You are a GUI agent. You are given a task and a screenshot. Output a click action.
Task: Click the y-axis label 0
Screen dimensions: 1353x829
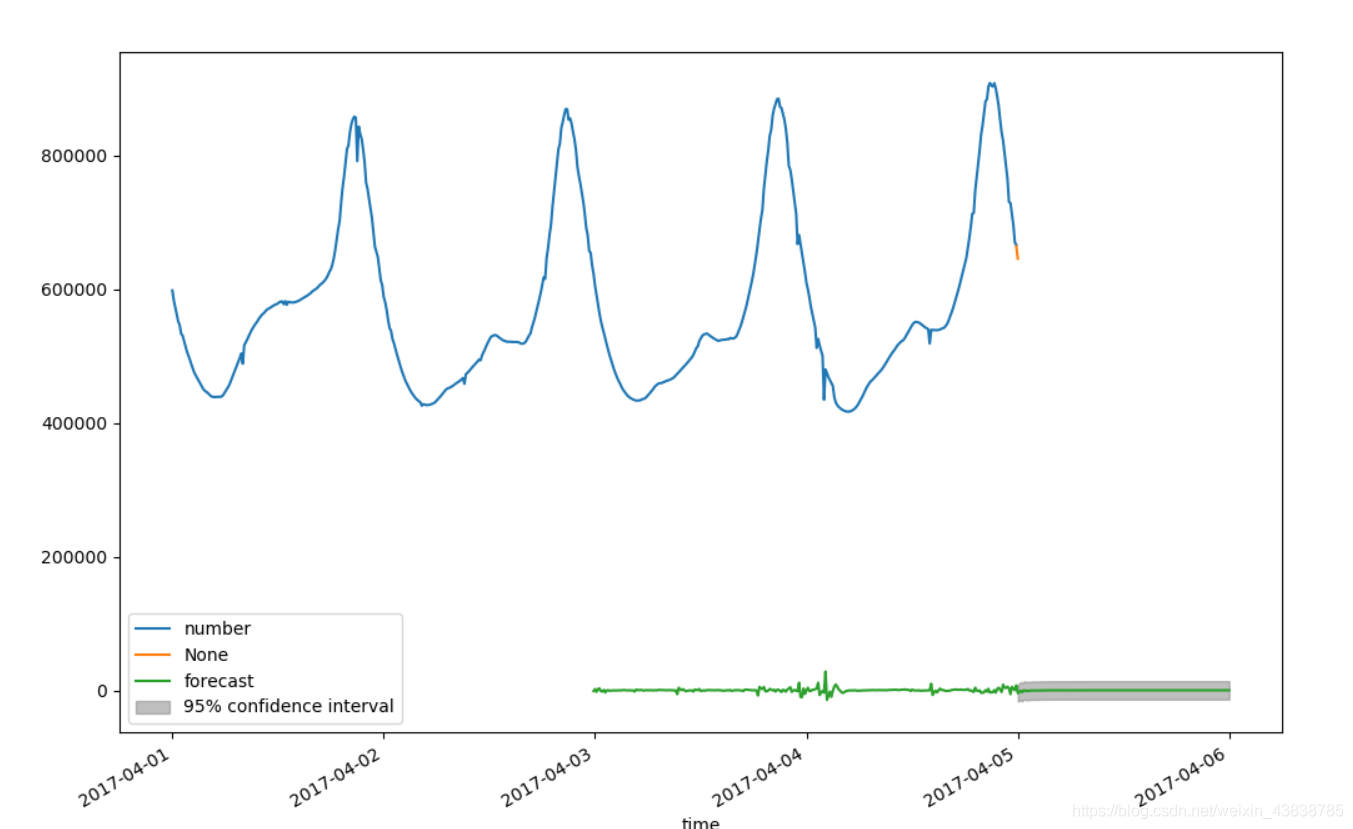pyautogui.click(x=101, y=691)
